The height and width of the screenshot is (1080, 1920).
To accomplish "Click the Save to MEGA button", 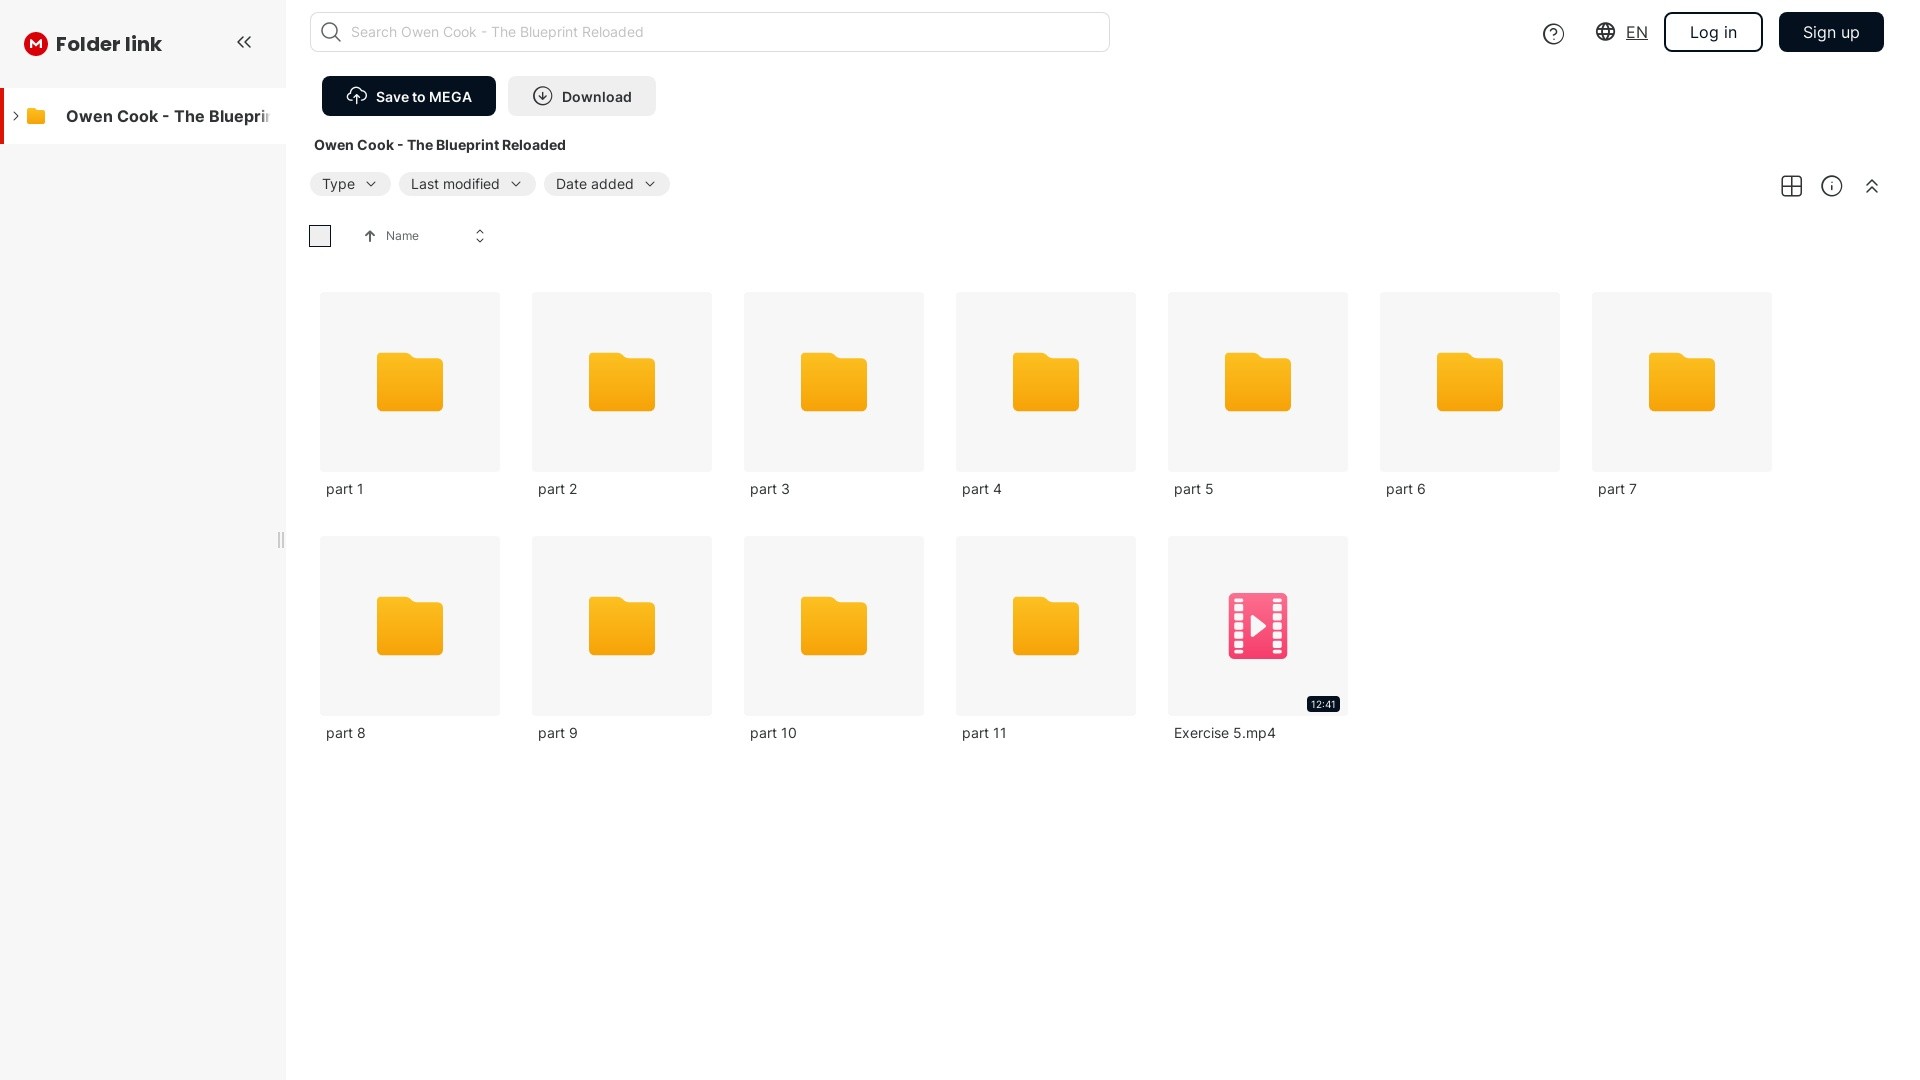I will tap(408, 96).
